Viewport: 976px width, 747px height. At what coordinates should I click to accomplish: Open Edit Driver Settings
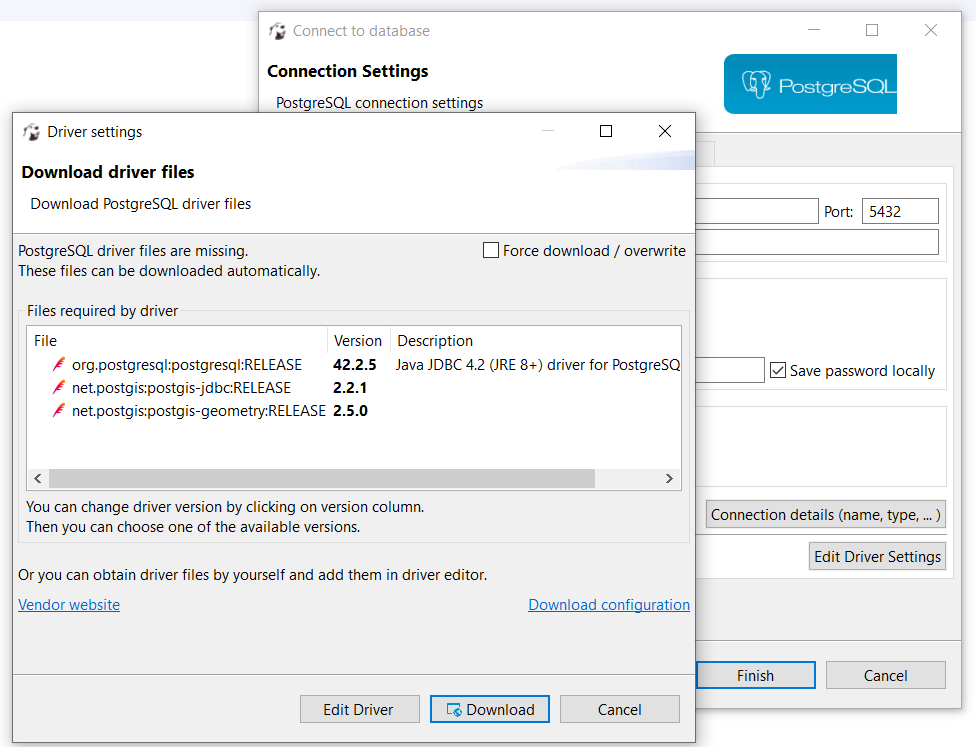877,557
